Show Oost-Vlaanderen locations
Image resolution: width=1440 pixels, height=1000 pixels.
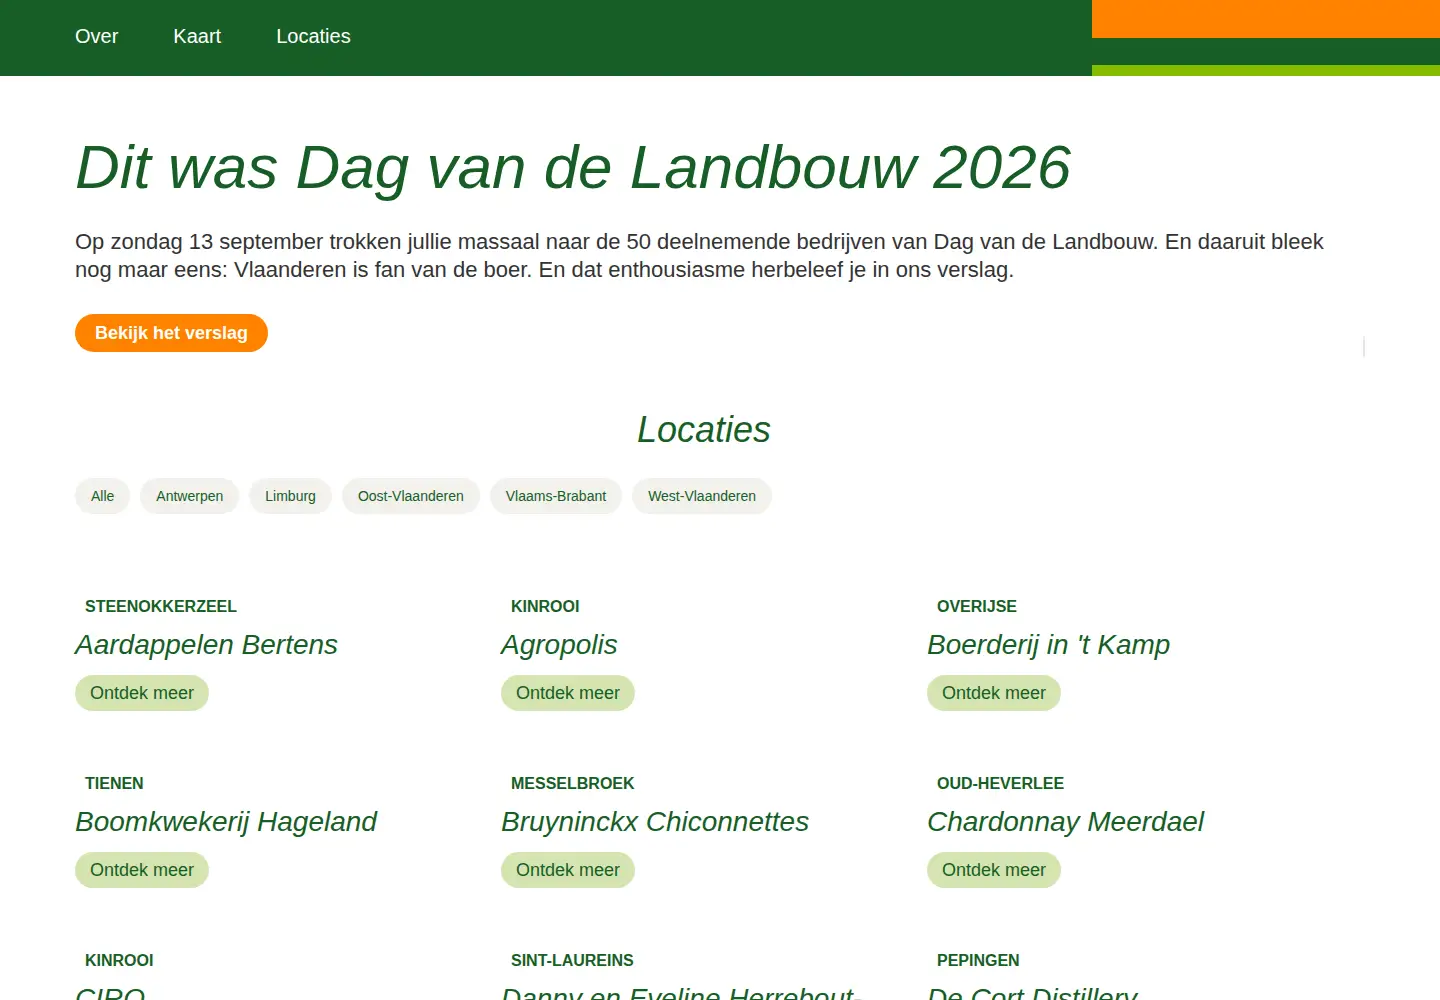411,496
